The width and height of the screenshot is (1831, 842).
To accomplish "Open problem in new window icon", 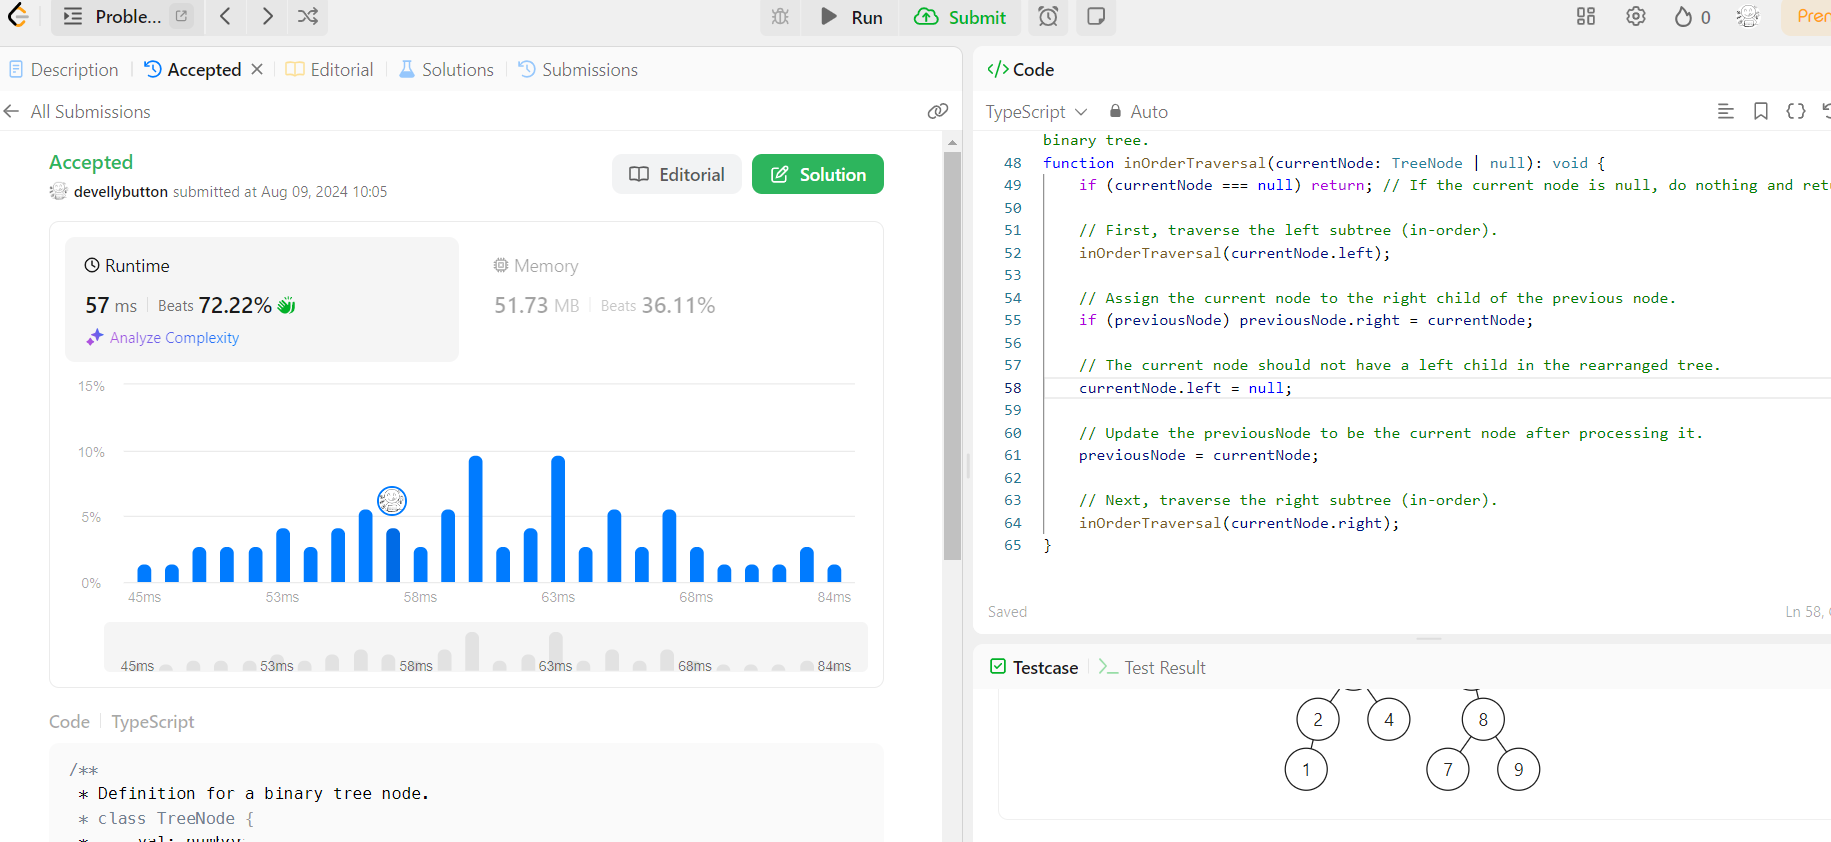I will point(181,16).
